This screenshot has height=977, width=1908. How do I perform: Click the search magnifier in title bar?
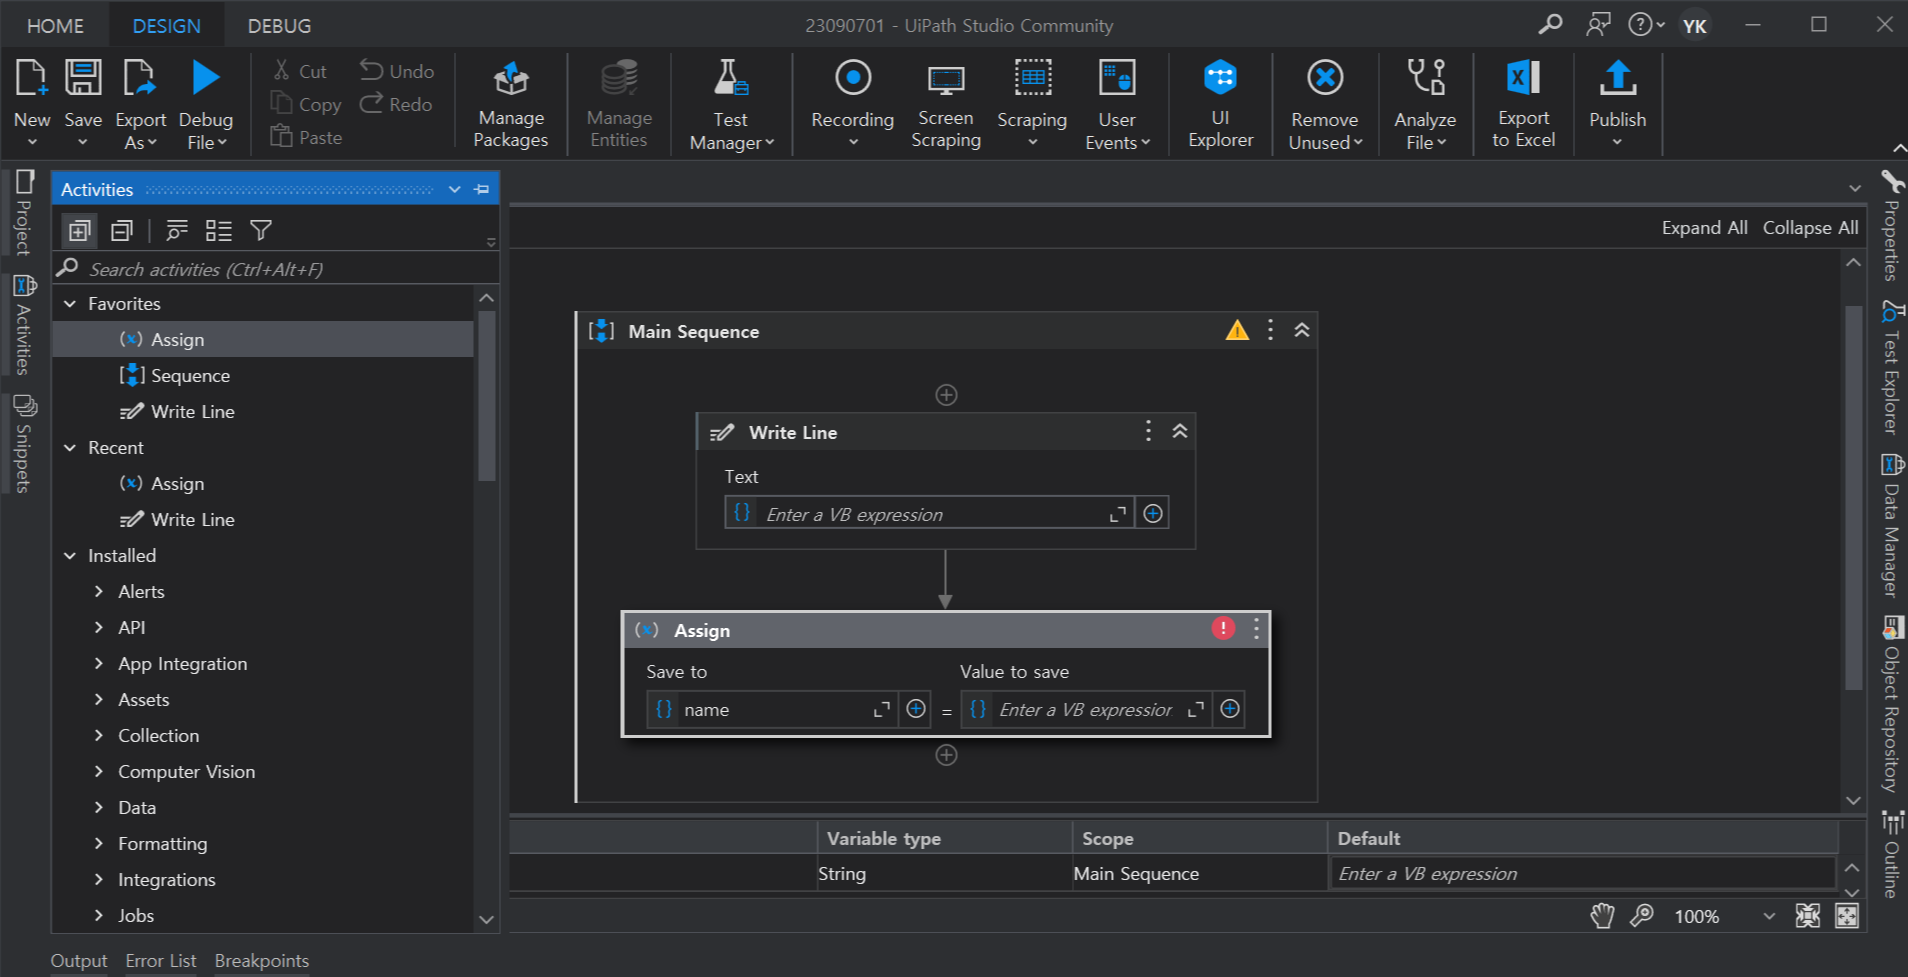1550,24
